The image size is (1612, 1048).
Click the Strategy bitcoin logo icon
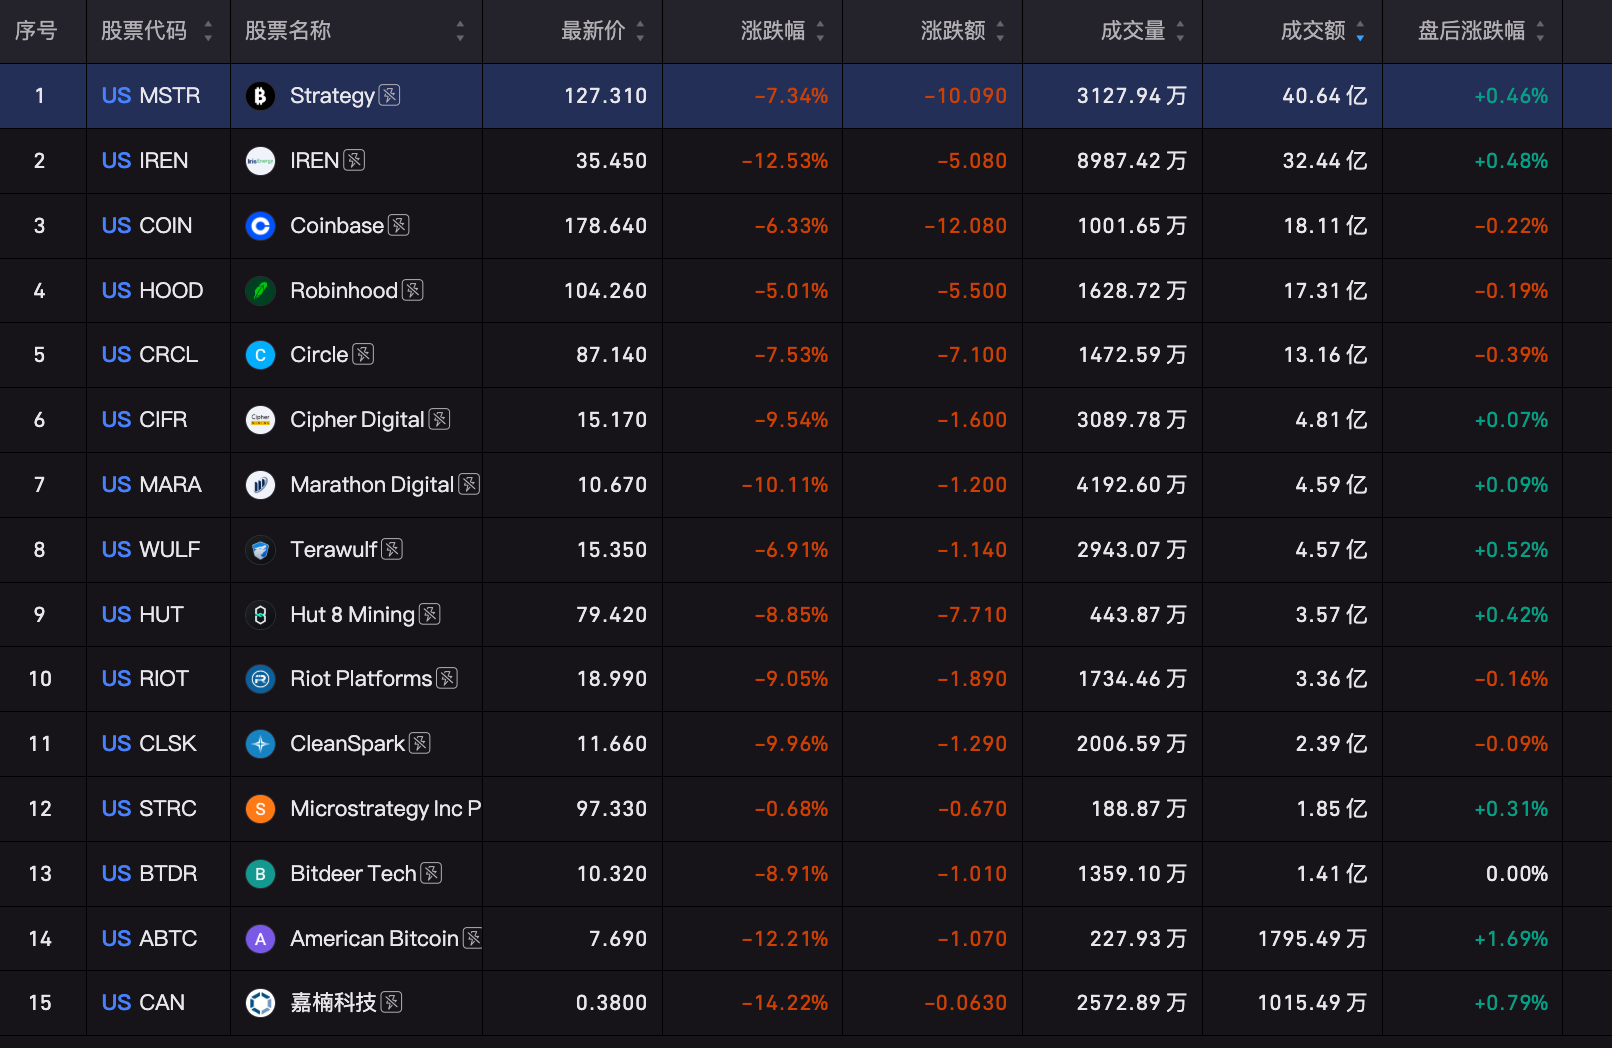coord(260,96)
